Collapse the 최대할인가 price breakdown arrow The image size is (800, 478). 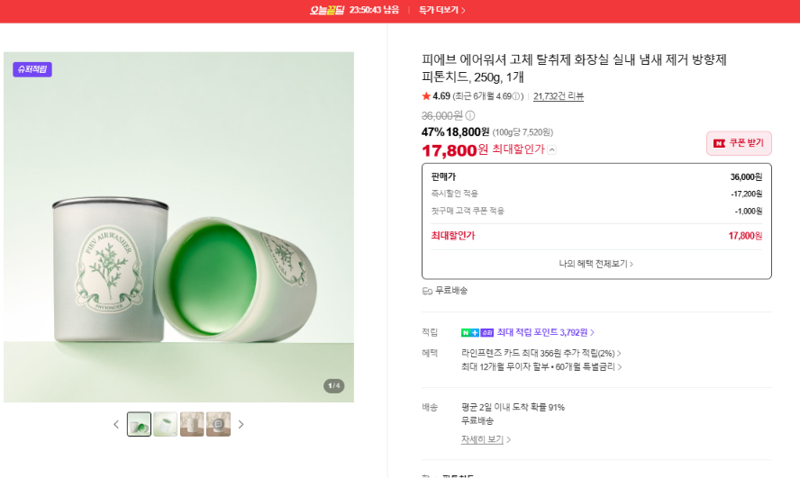pyautogui.click(x=552, y=150)
